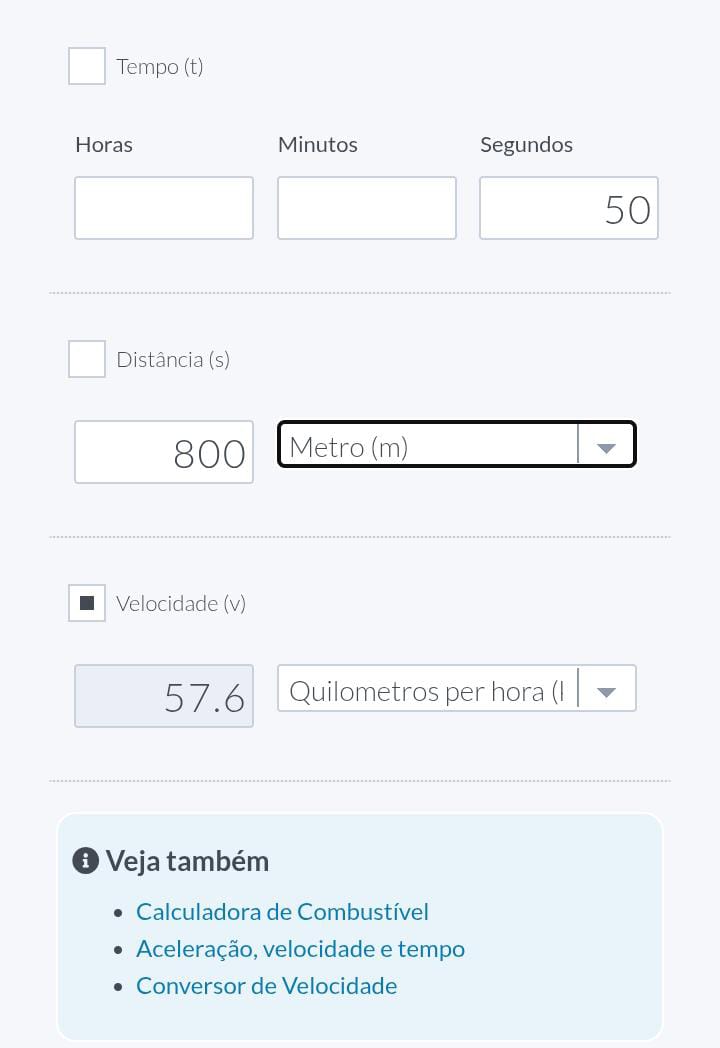The width and height of the screenshot is (720, 1048).
Task: Follow the Conversor de Velocidade link
Action: coord(266,986)
